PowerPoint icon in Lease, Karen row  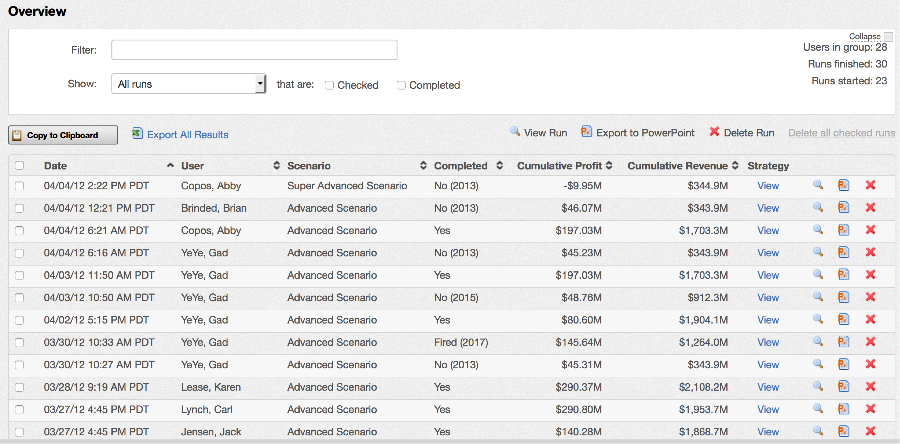click(x=843, y=386)
